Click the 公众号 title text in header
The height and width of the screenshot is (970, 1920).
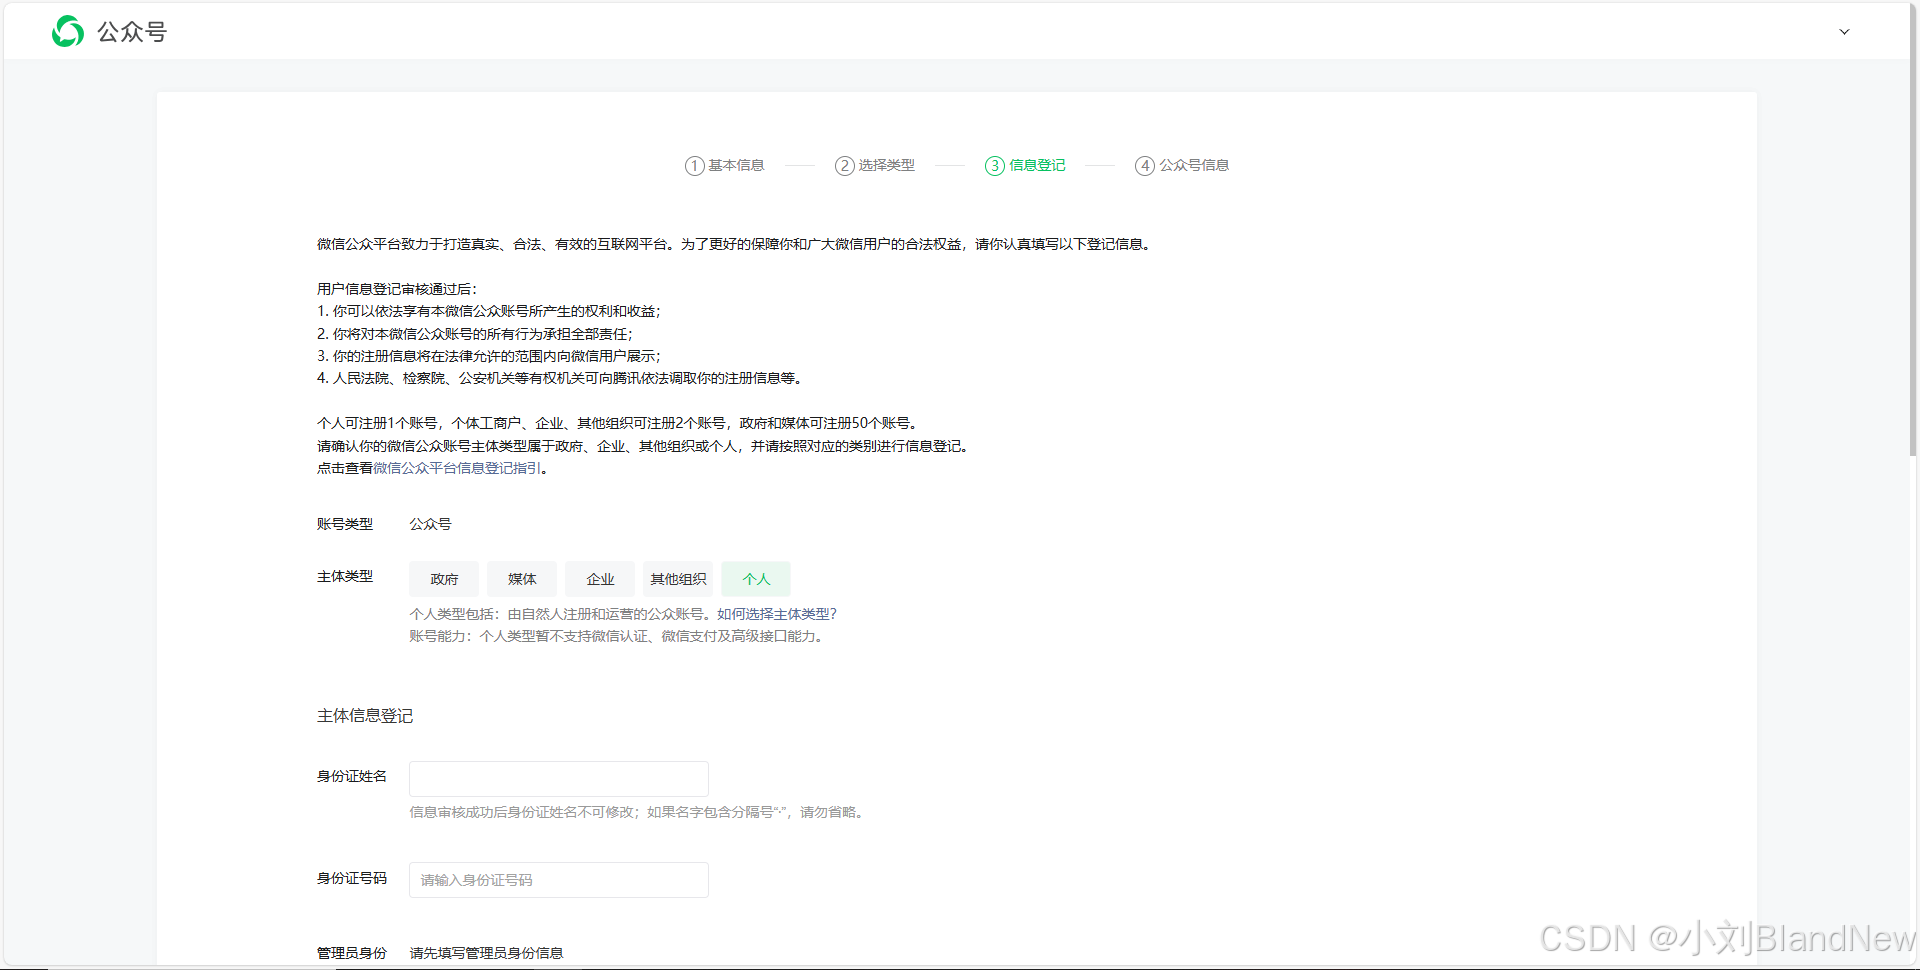point(132,32)
